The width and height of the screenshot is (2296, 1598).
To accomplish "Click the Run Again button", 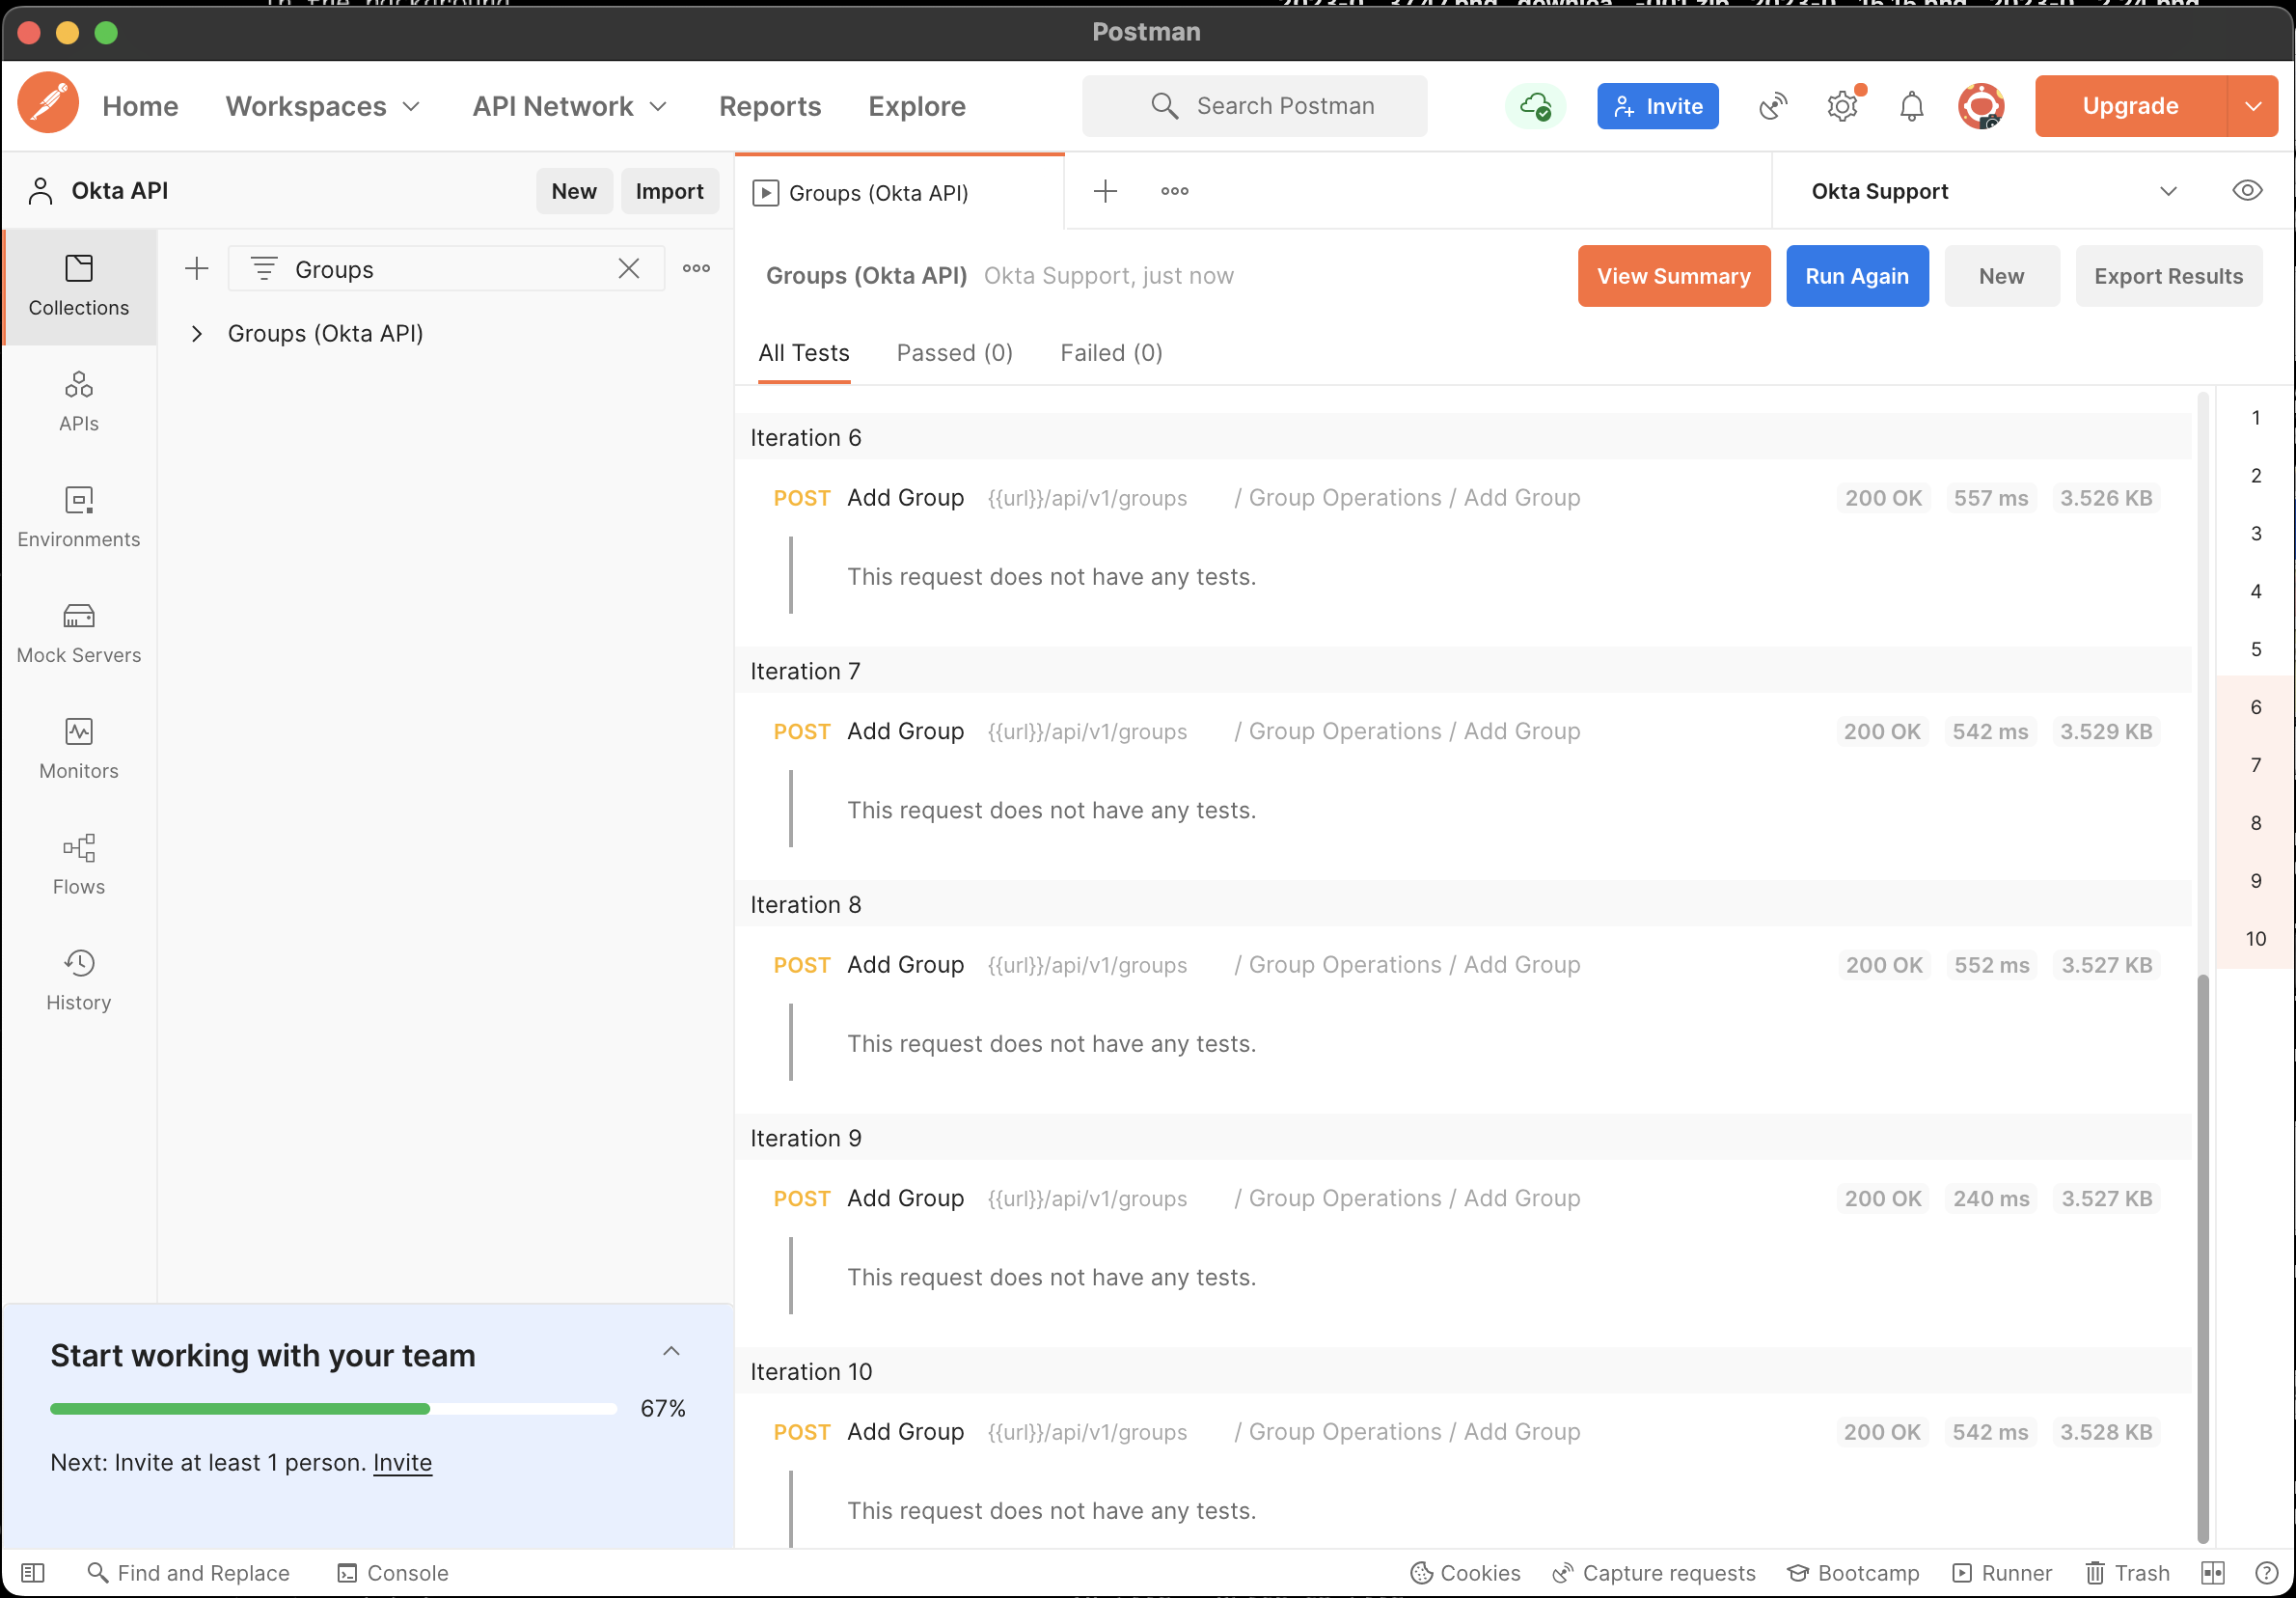I will 1856,276.
